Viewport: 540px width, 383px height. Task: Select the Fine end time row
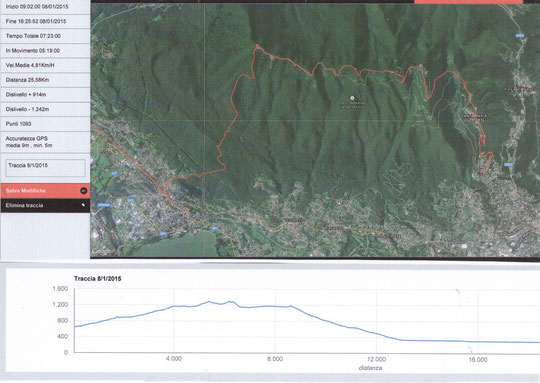[45, 21]
